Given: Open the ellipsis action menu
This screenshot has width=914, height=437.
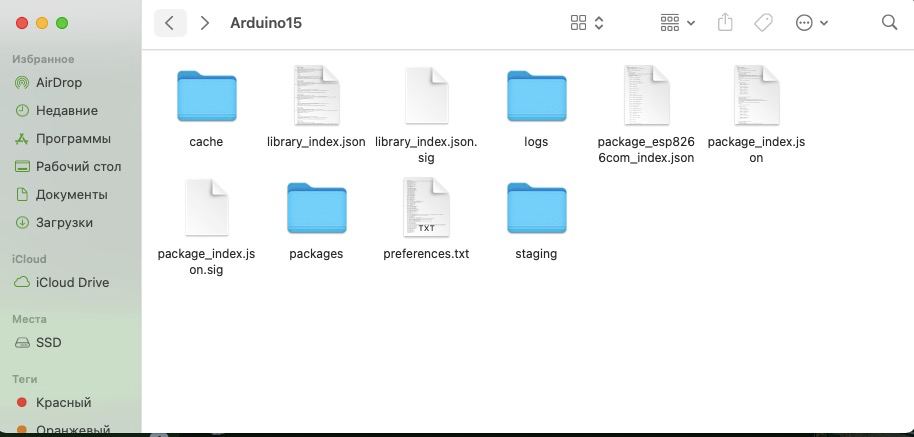Looking at the screenshot, I should [811, 23].
